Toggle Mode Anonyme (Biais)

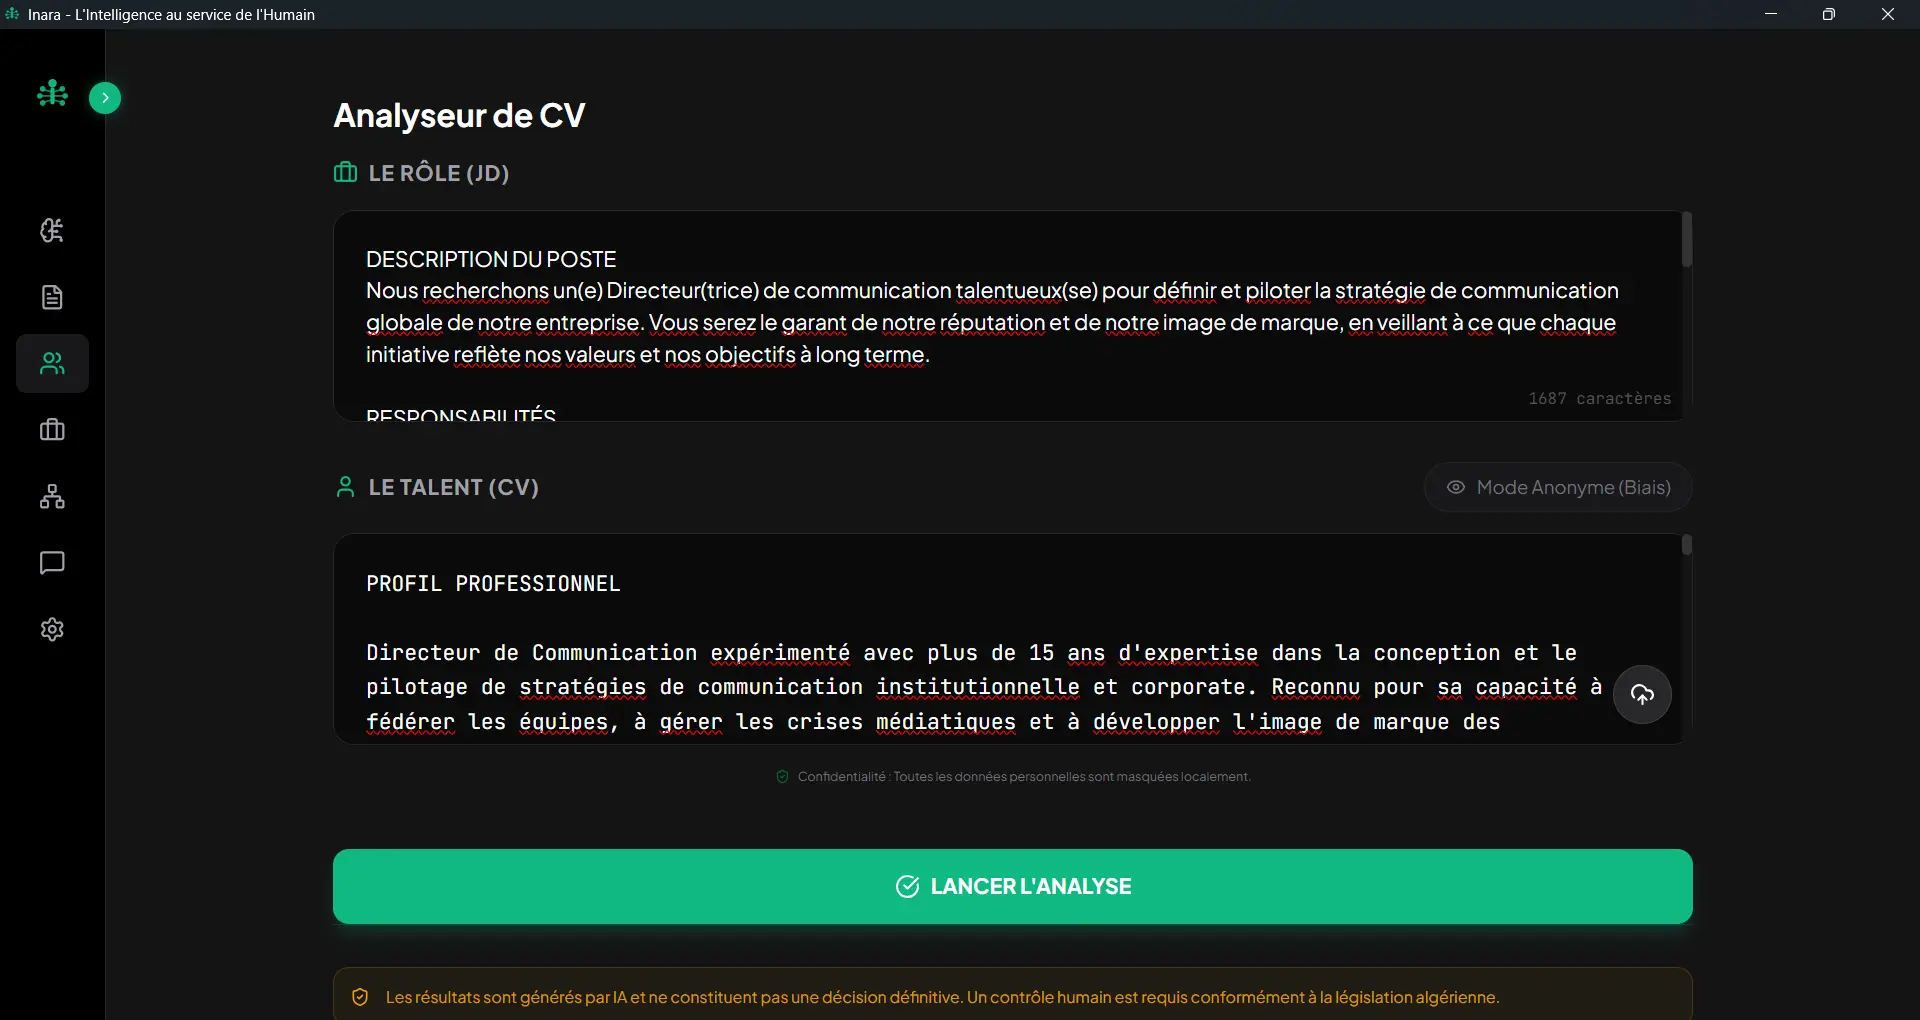click(1558, 487)
